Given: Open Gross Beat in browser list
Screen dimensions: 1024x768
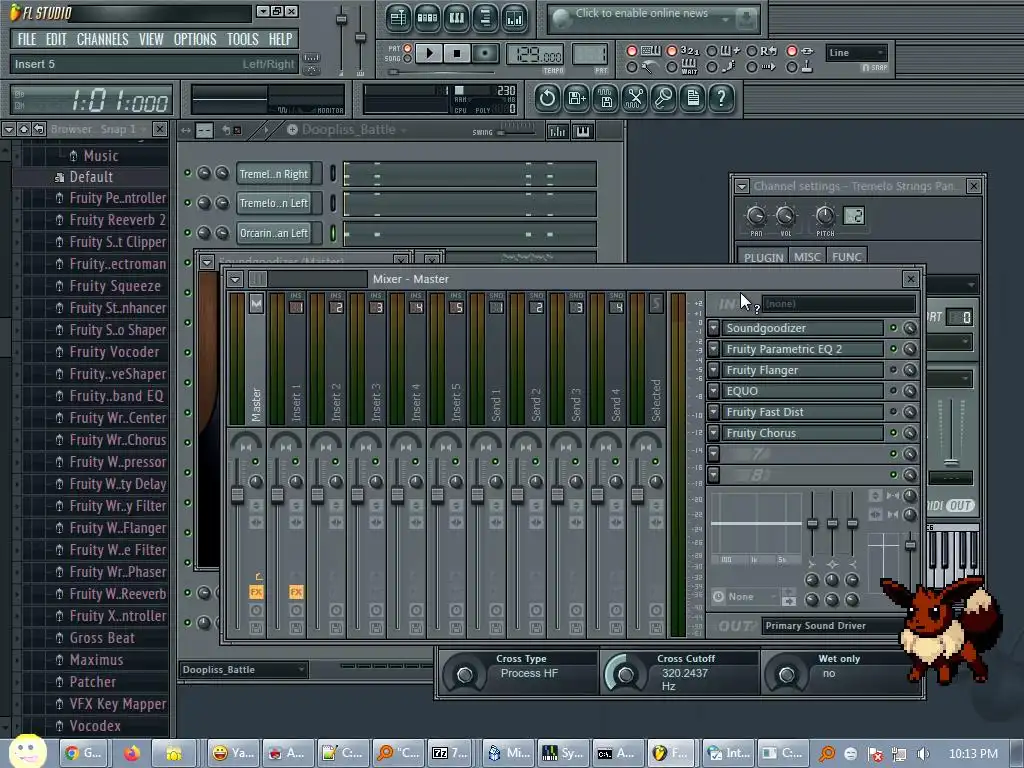Looking at the screenshot, I should (x=102, y=638).
